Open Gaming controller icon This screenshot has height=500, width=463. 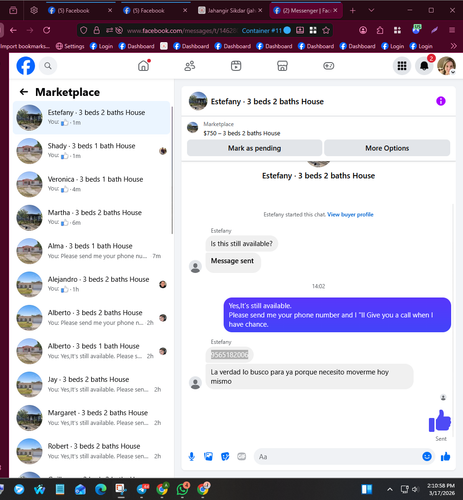tap(329, 66)
